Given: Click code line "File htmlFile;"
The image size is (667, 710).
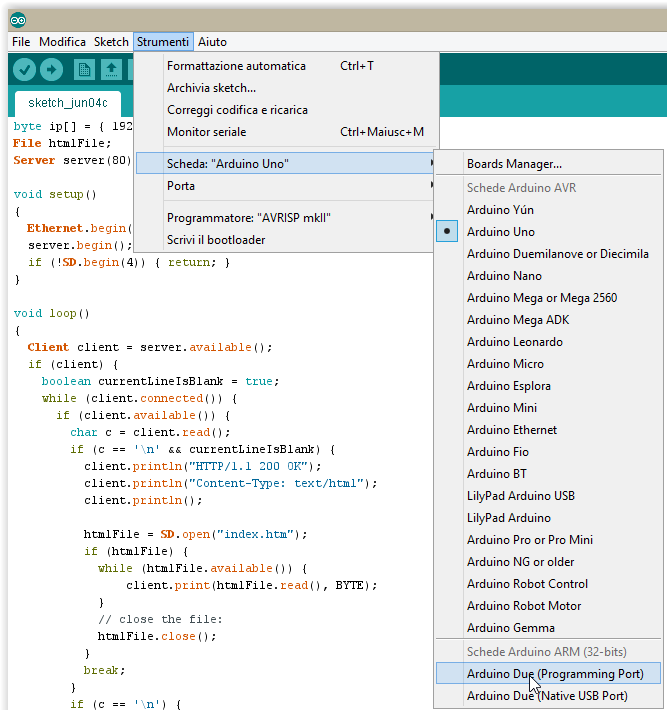Looking at the screenshot, I should click(62, 144).
